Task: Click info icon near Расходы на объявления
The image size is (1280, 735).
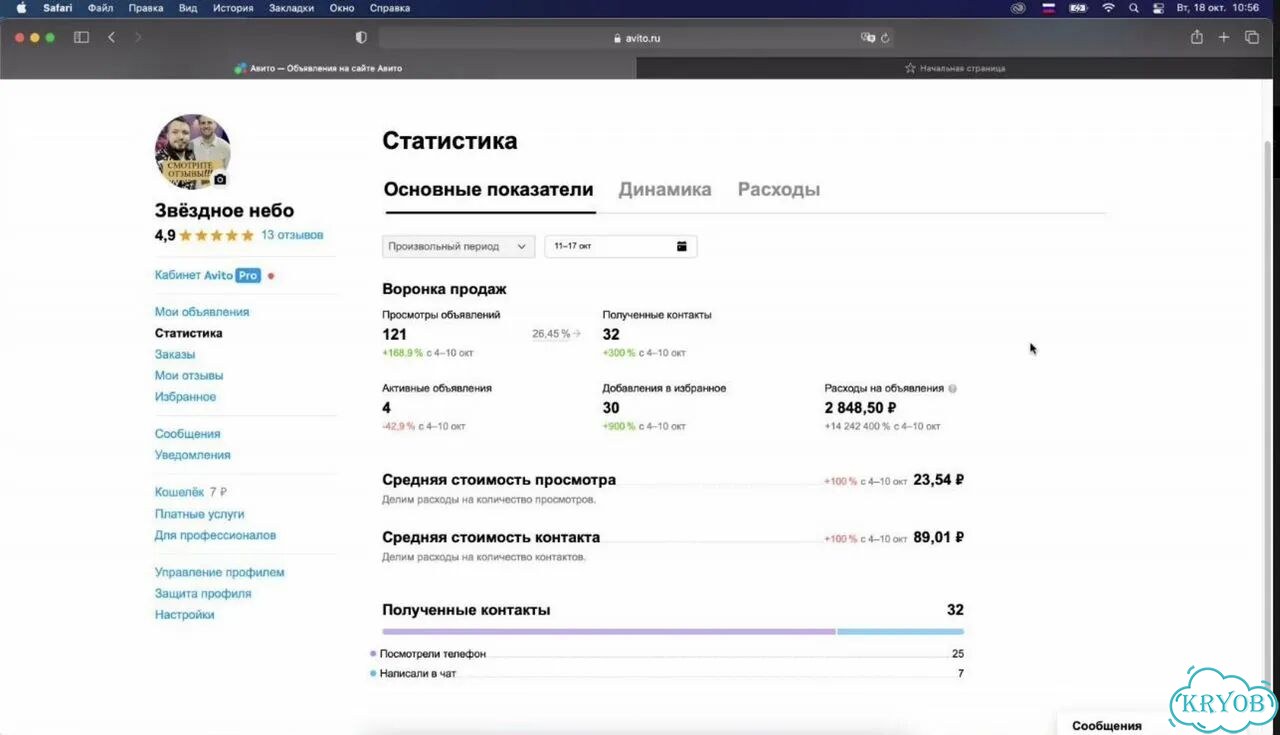Action: point(952,388)
